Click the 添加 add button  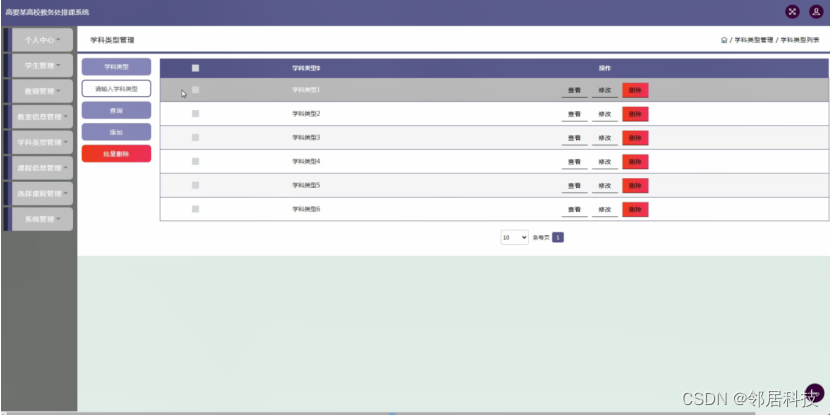[x=116, y=132]
